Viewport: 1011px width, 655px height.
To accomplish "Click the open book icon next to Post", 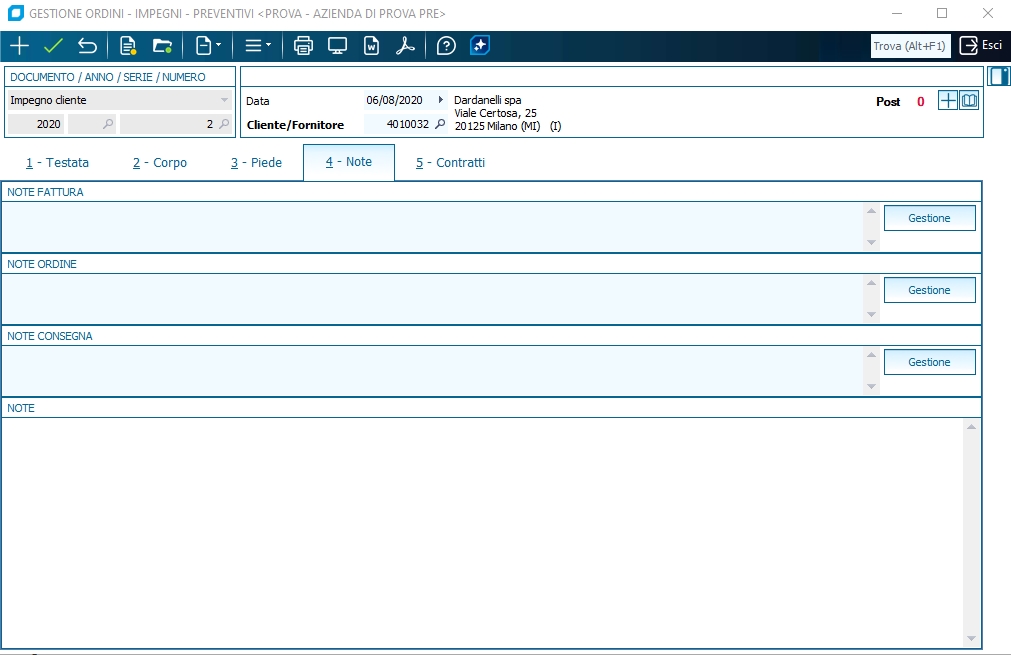I will (969, 101).
